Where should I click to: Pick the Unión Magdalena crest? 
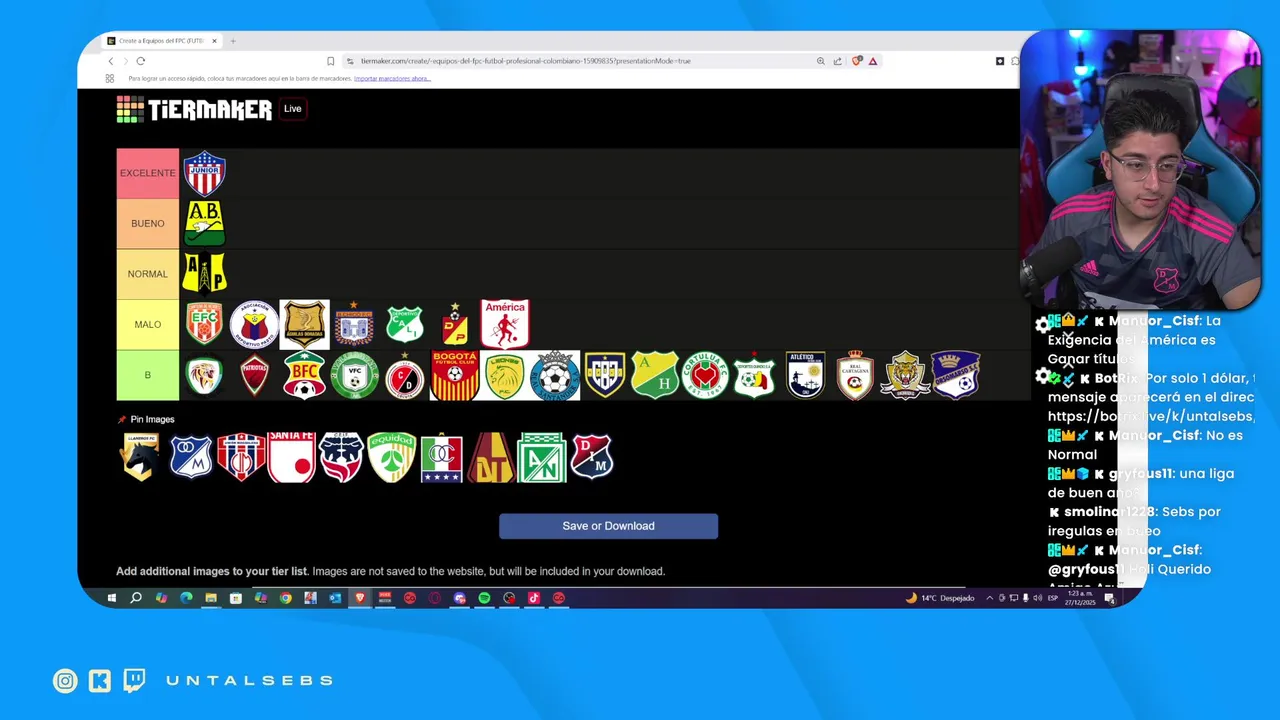pos(241,457)
